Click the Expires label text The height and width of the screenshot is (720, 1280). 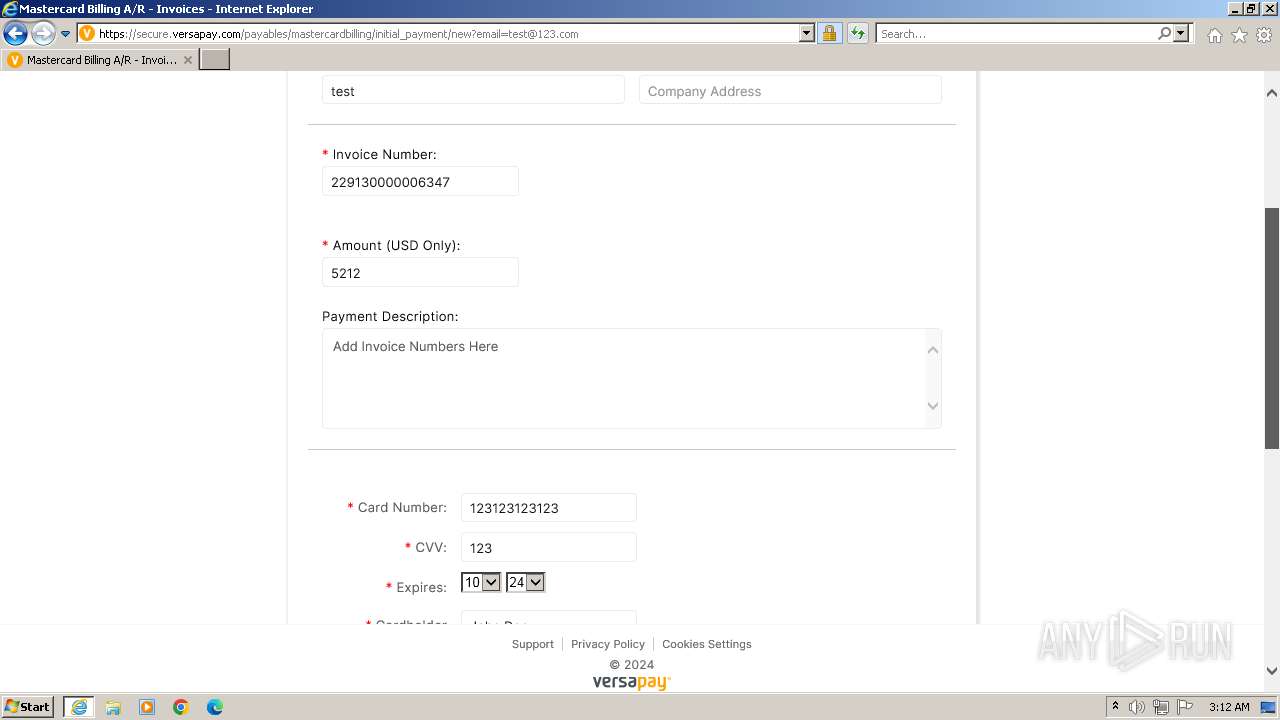click(421, 587)
